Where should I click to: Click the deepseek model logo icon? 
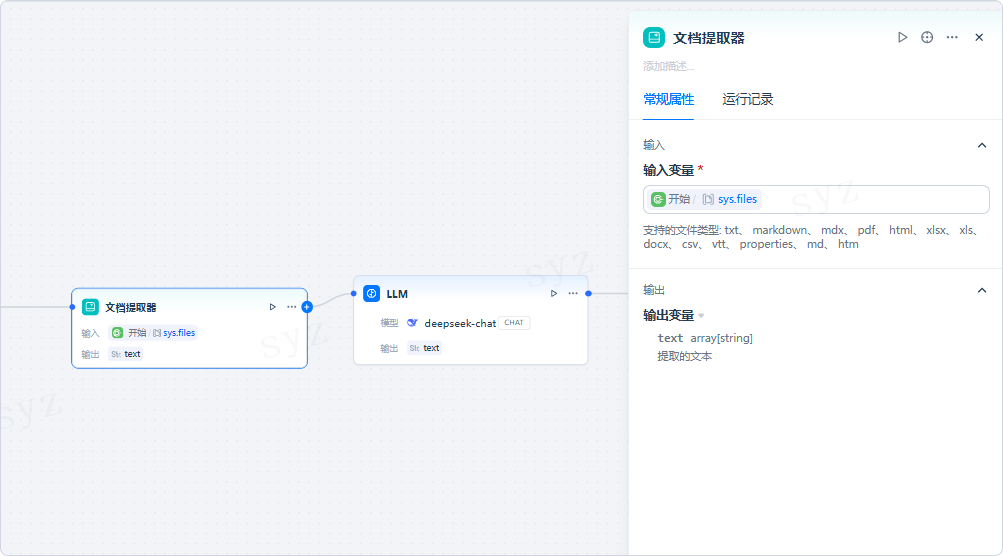(413, 322)
